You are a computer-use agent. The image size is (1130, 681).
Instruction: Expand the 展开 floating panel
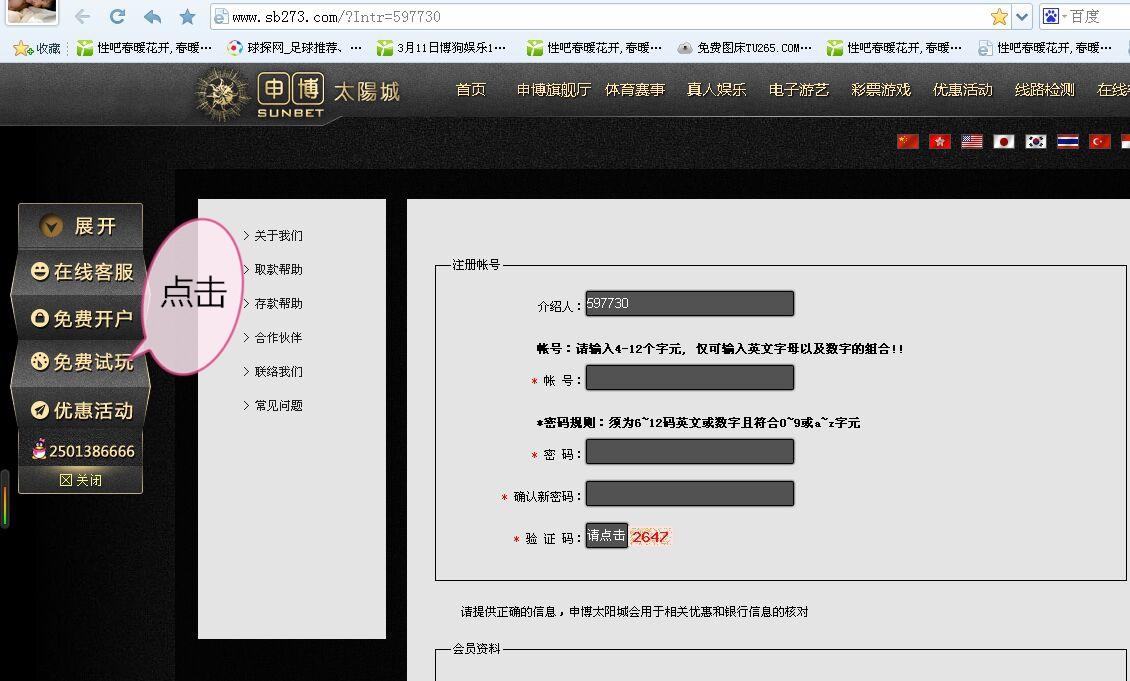pyautogui.click(x=80, y=226)
